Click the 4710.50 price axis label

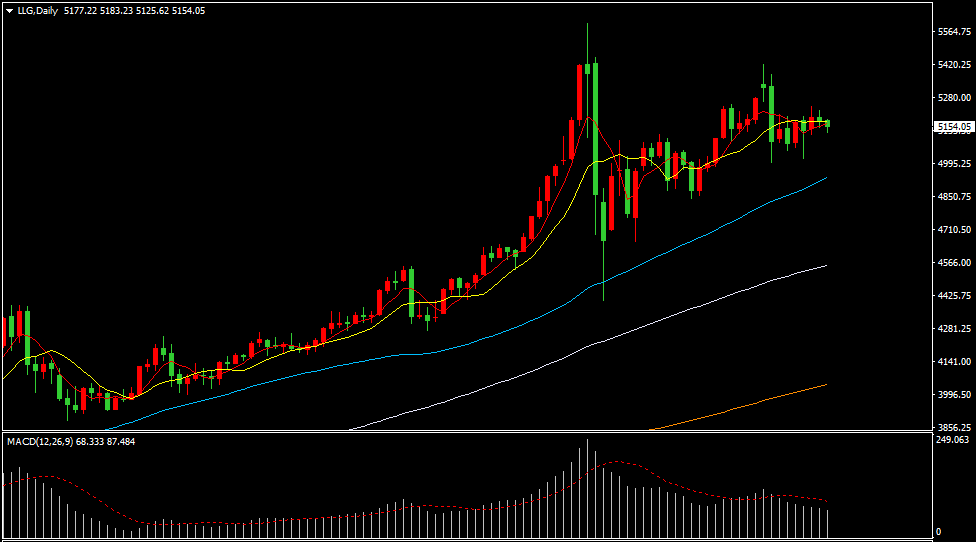click(x=954, y=230)
